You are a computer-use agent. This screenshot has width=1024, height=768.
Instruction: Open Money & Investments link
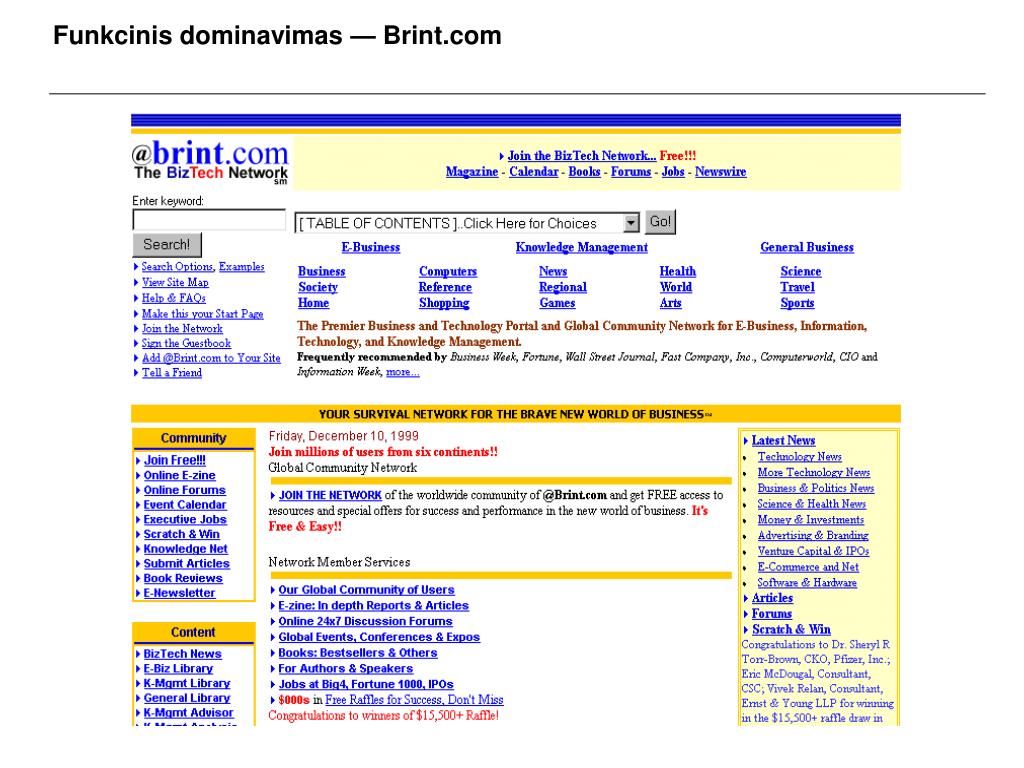coord(810,520)
